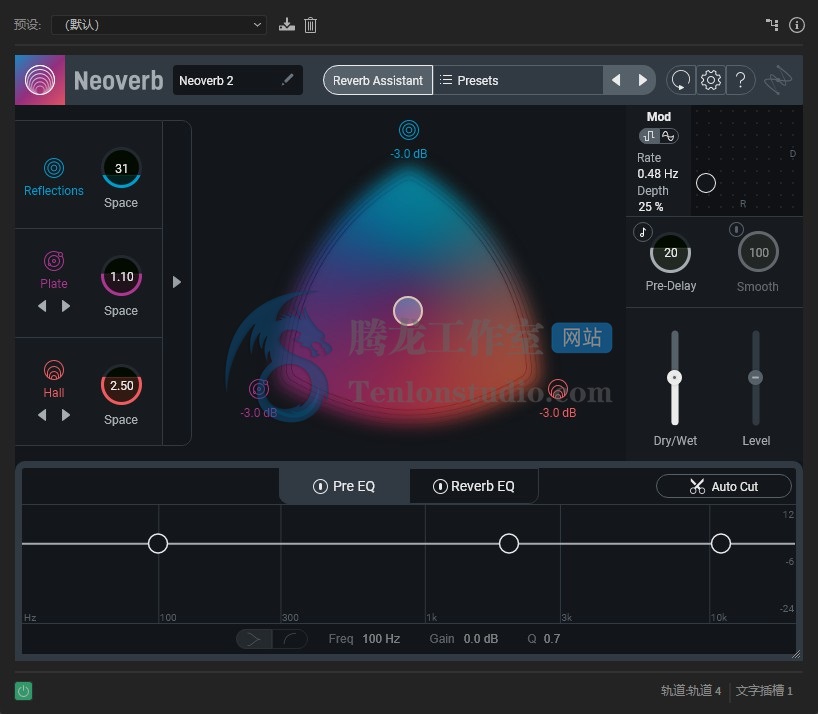
Task: Click Mod Depth value 25 %
Action: pos(651,207)
